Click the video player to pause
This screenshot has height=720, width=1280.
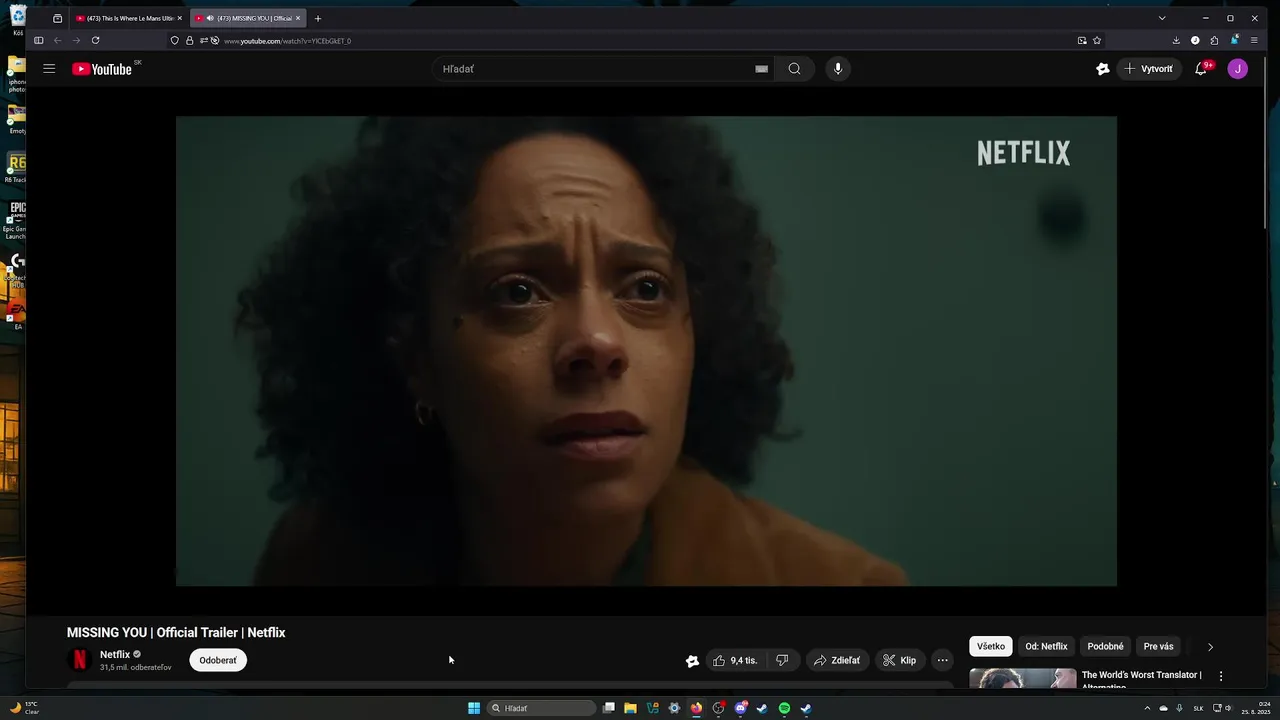pyautogui.click(x=646, y=351)
